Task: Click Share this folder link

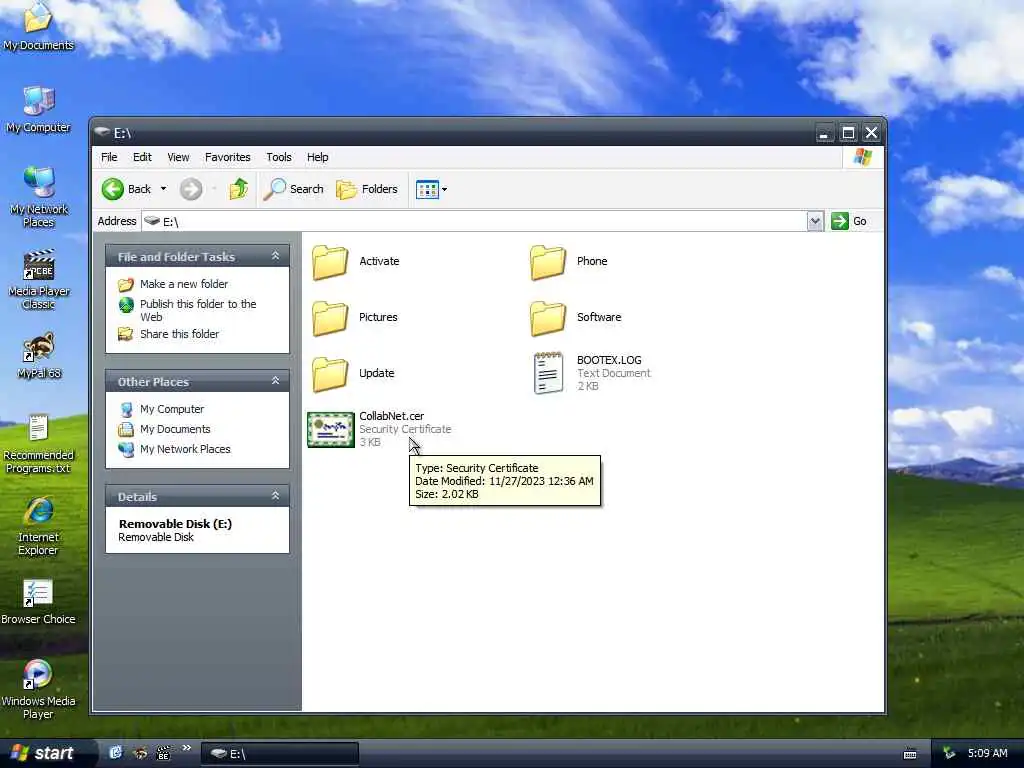Action: (179, 334)
